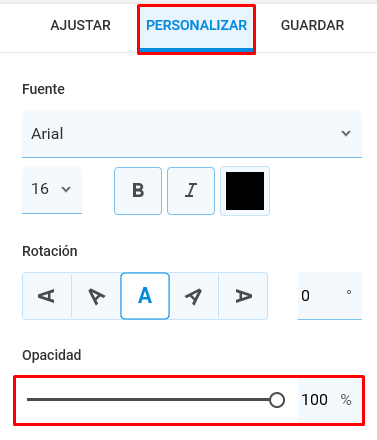The height and width of the screenshot is (440, 377).
Task: Toggle bold with the B button
Action: coord(138,191)
